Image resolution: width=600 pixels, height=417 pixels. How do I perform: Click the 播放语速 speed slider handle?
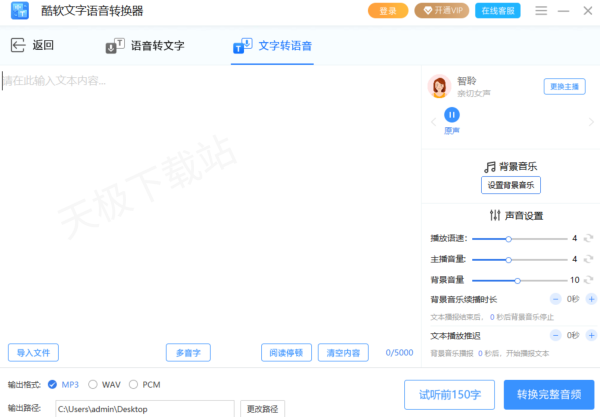(x=509, y=239)
